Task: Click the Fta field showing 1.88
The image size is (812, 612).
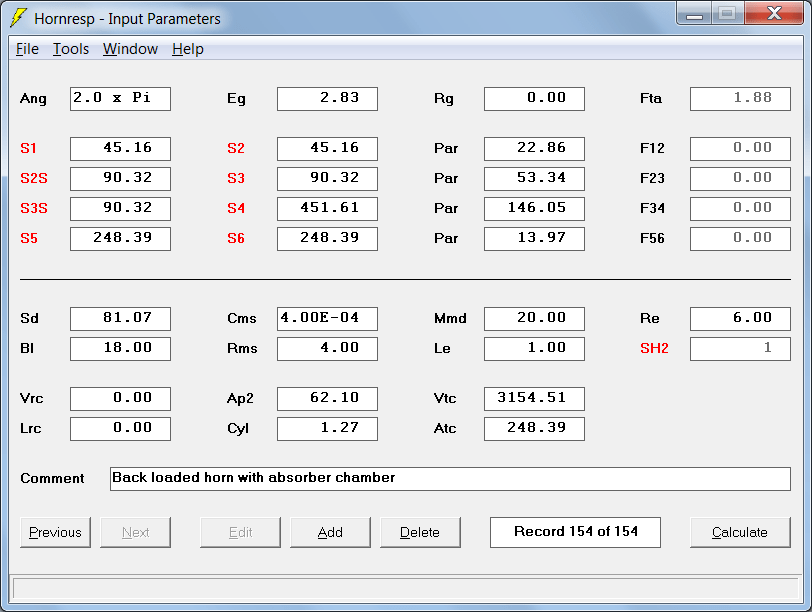Action: (x=741, y=98)
